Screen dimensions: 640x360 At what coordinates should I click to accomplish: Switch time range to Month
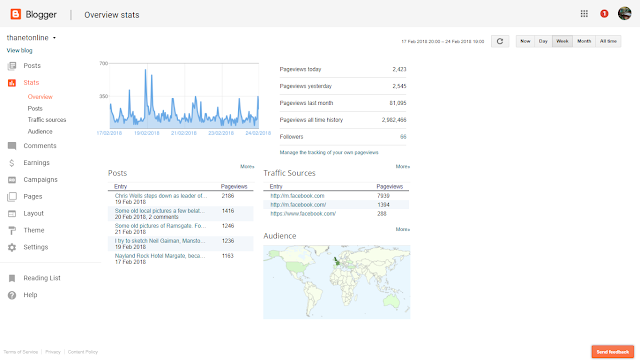584,41
